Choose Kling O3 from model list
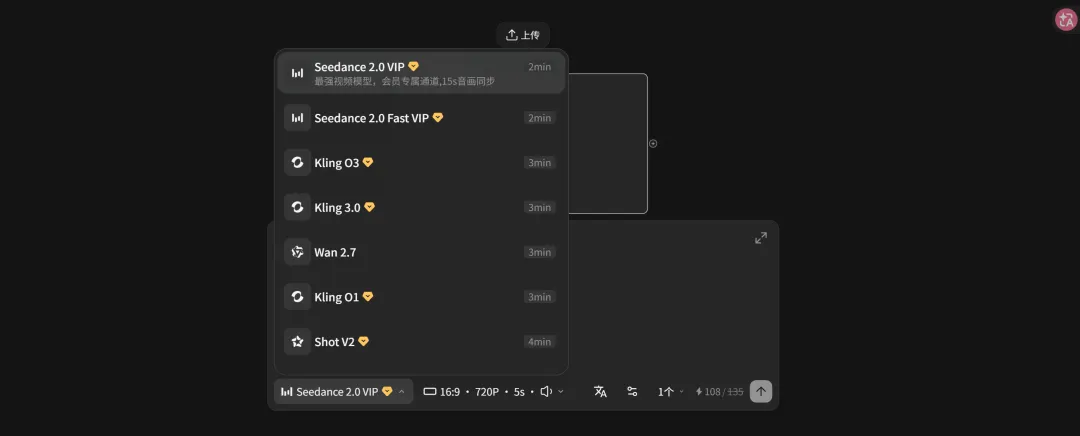The image size is (1080, 436). [x=421, y=163]
